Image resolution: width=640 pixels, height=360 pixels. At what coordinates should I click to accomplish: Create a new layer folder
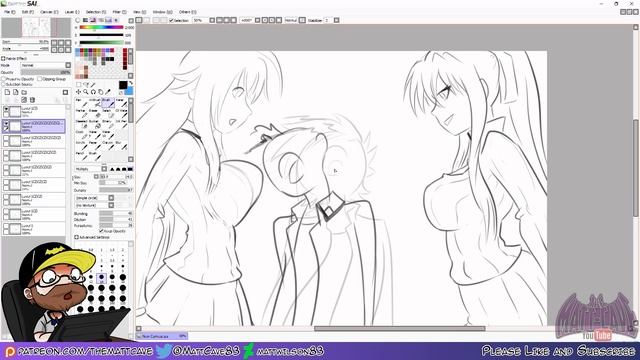pyautogui.click(x=24, y=92)
